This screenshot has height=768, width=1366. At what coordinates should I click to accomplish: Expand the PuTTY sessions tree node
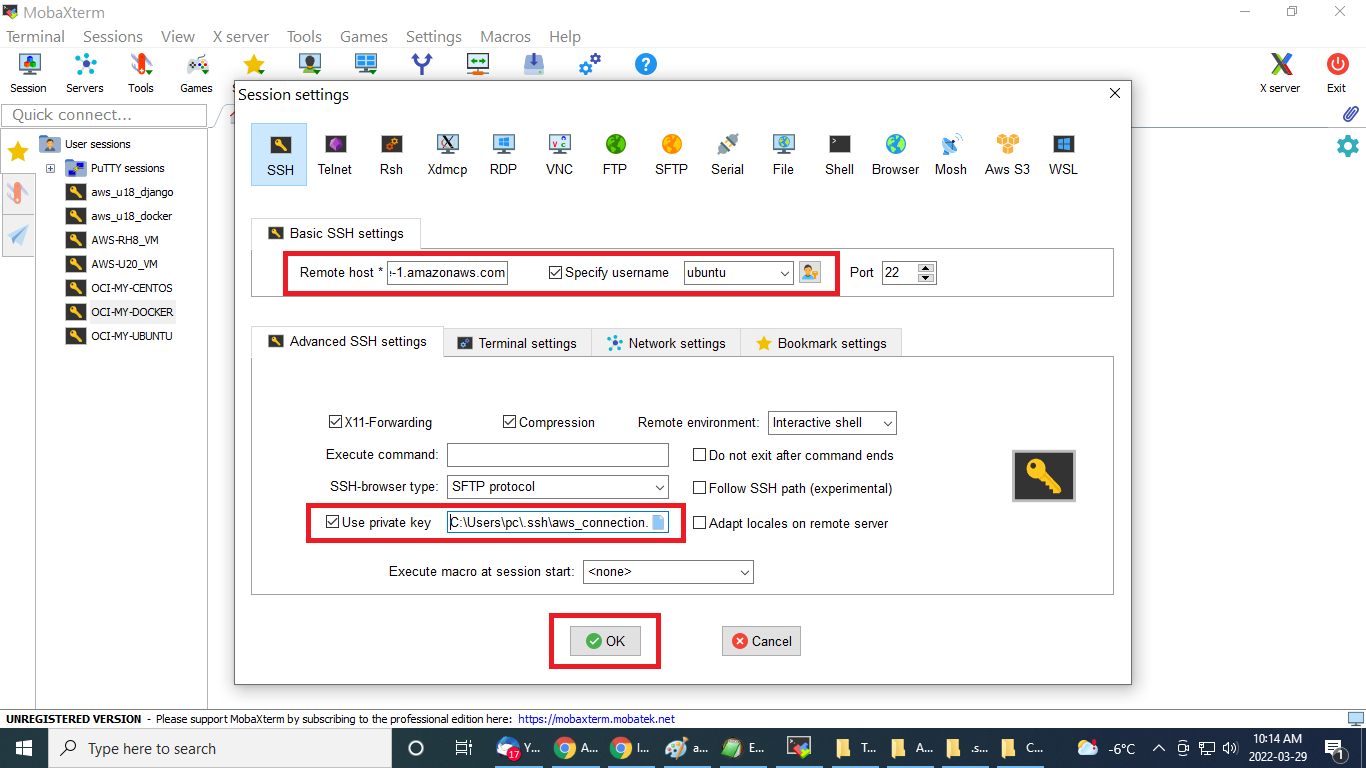pos(50,168)
